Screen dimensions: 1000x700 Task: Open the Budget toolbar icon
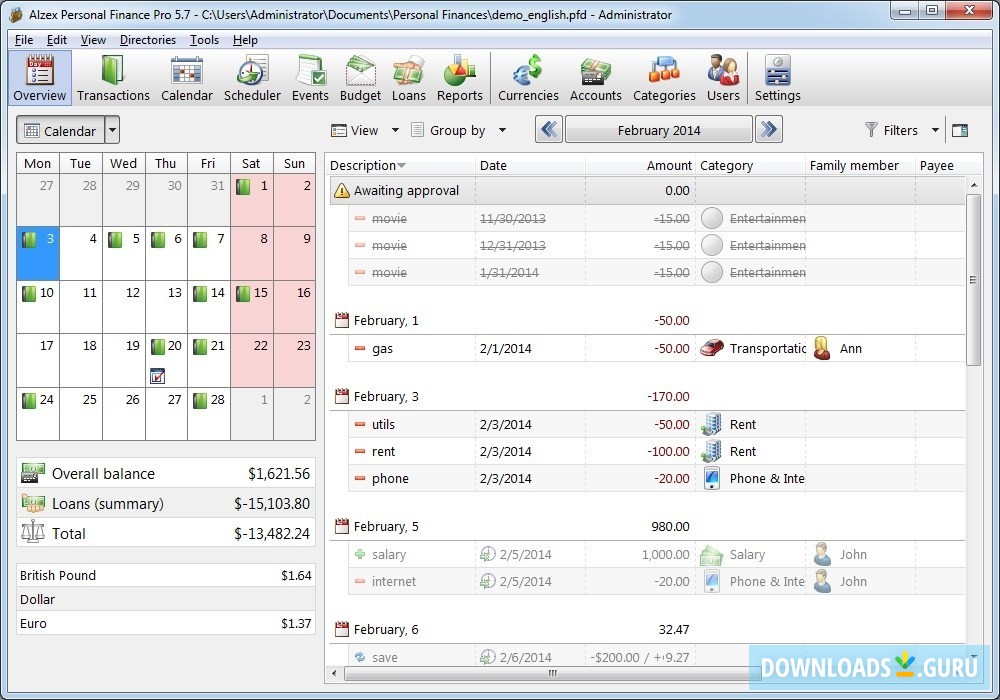pyautogui.click(x=360, y=78)
